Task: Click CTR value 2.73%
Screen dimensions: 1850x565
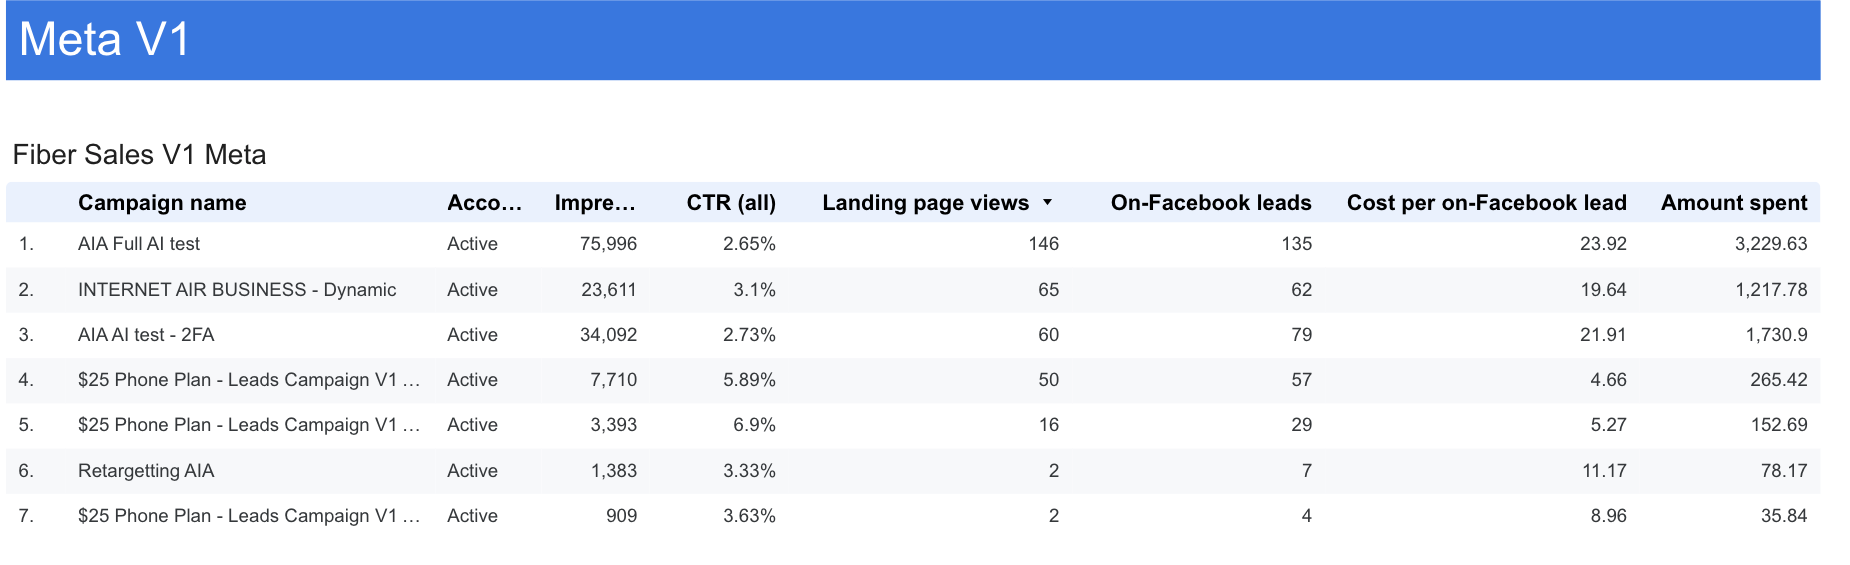Action: (x=749, y=335)
